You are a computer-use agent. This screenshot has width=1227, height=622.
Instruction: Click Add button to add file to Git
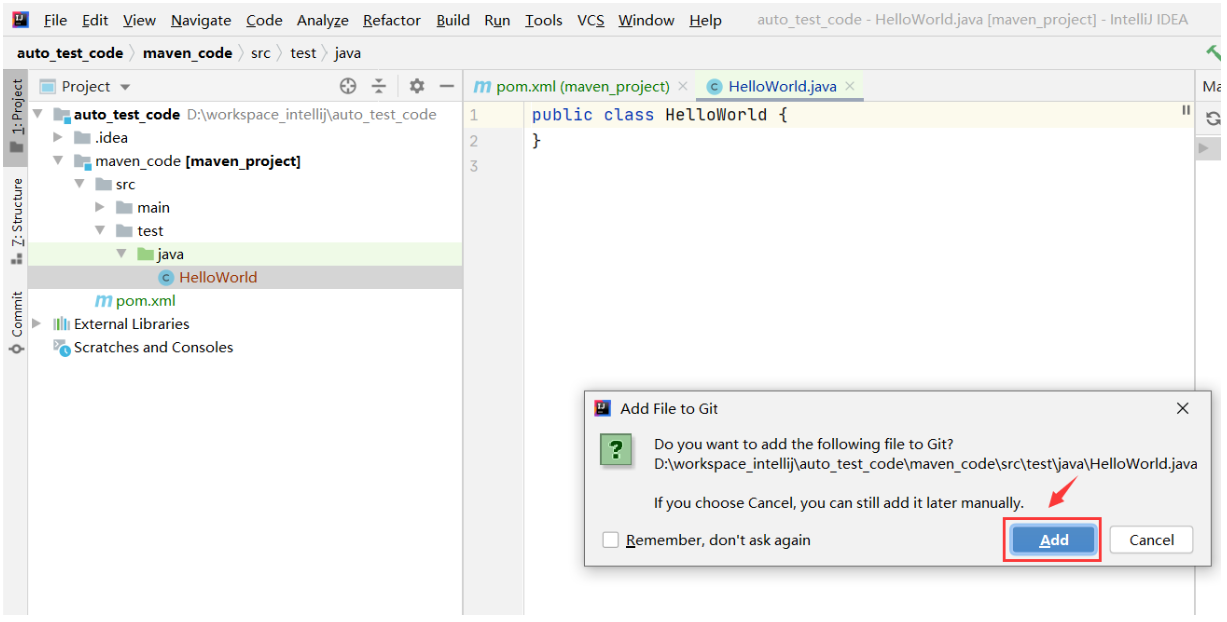1053,540
